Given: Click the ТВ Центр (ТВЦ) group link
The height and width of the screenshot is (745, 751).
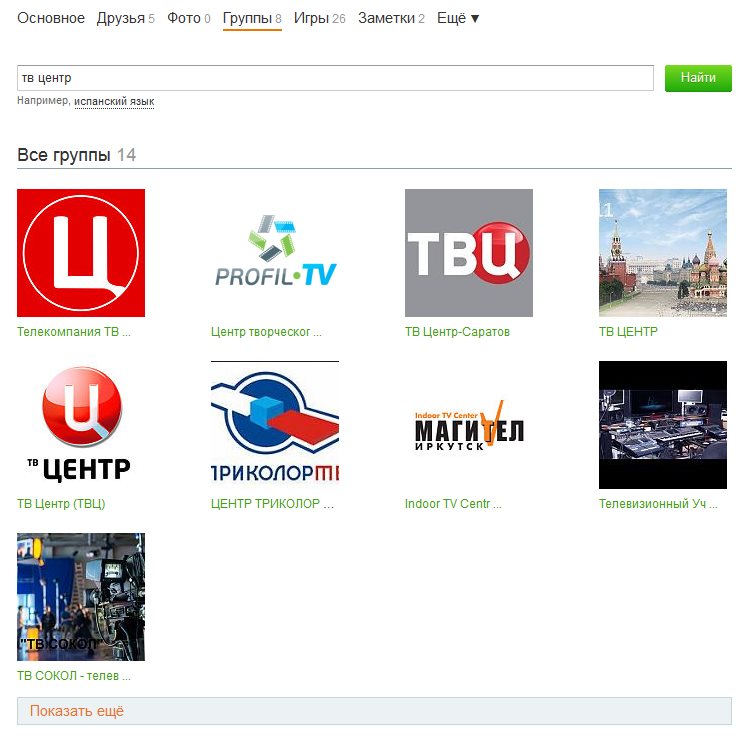Looking at the screenshot, I should coord(61,504).
